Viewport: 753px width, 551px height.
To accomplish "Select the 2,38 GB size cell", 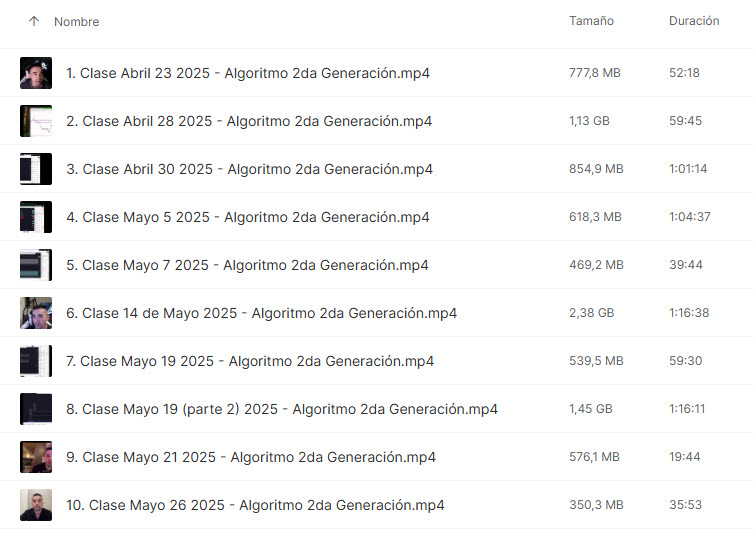I will coord(592,313).
